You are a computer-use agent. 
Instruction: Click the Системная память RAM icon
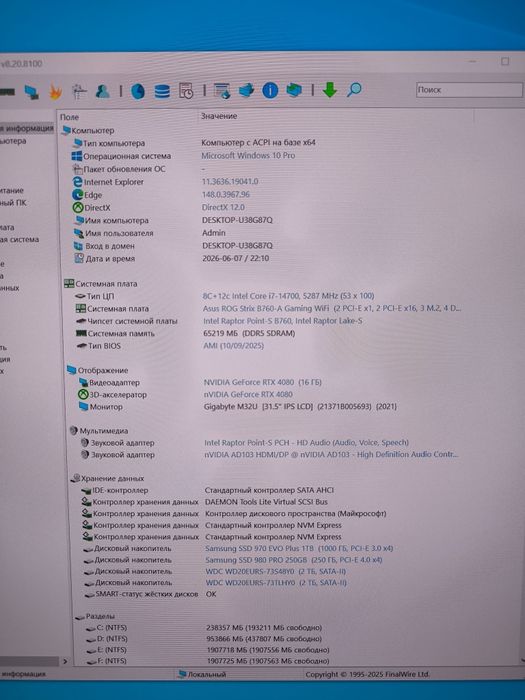81,333
